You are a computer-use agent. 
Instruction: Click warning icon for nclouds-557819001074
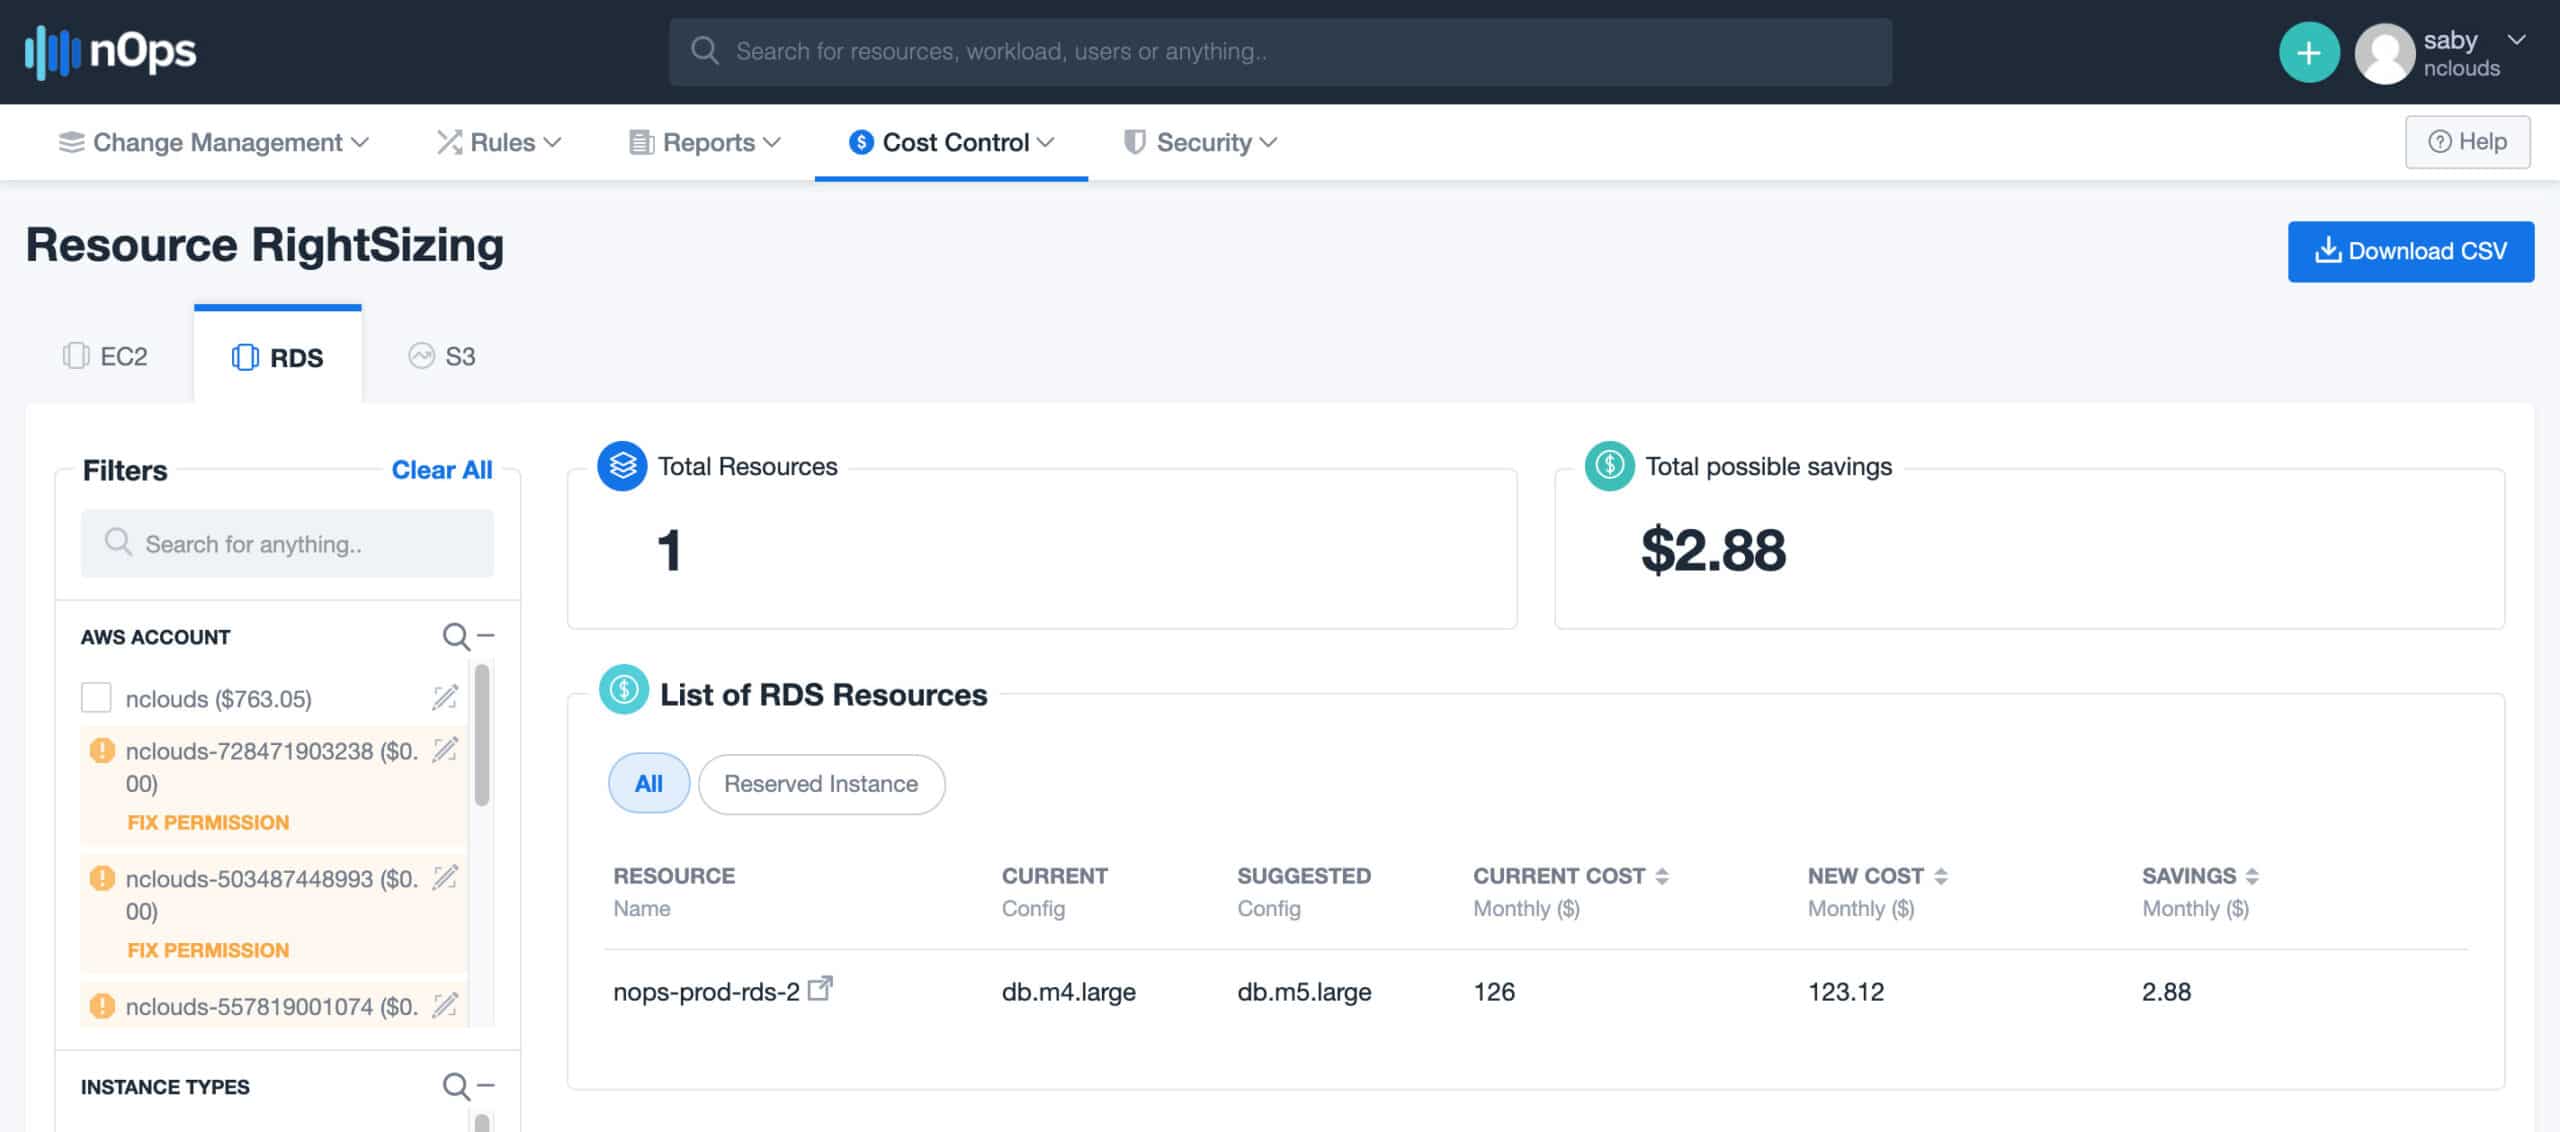pyautogui.click(x=102, y=1006)
